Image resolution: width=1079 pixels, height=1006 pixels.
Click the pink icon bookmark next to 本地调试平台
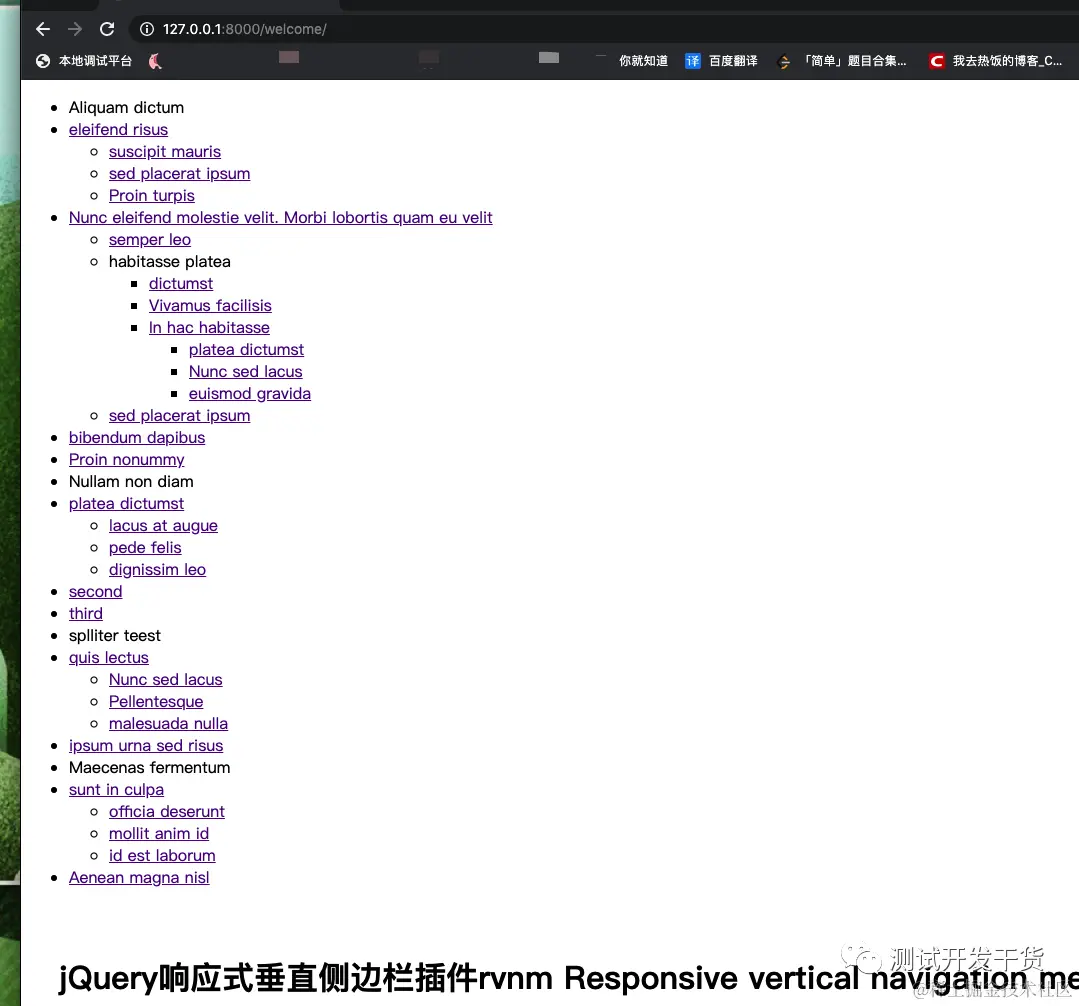click(154, 61)
